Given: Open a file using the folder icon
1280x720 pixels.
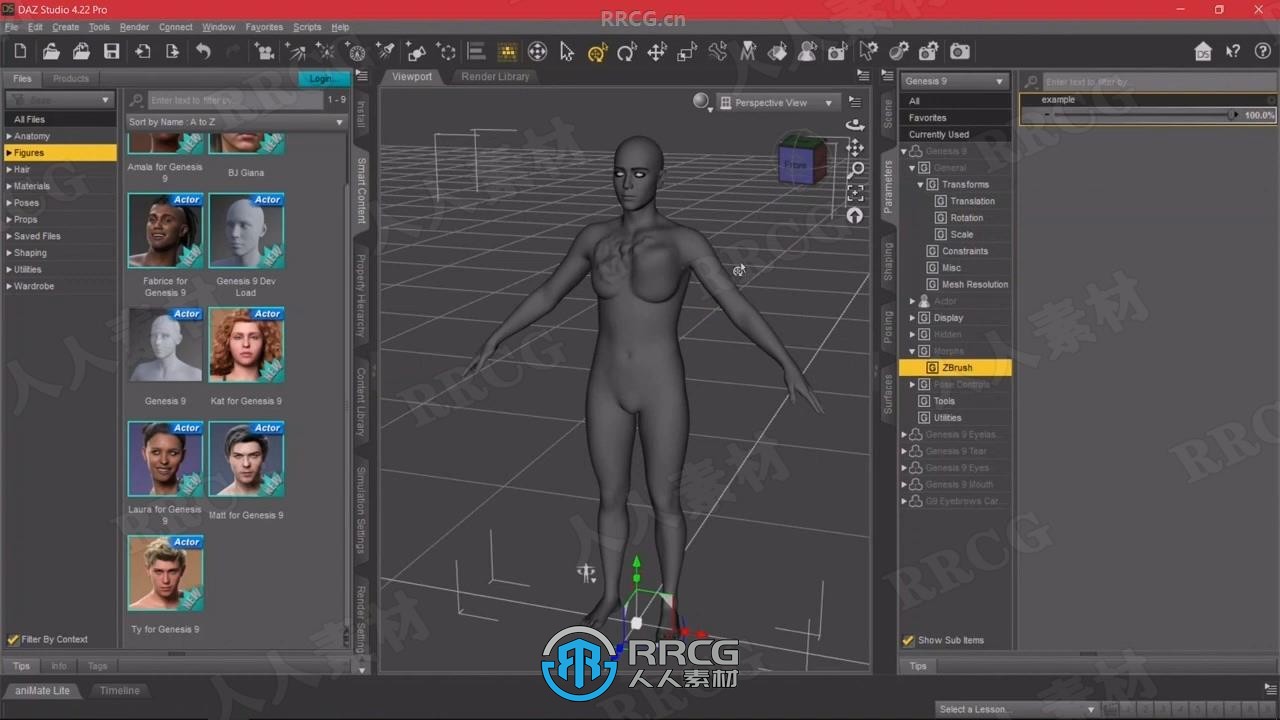Looking at the screenshot, I should (51, 51).
